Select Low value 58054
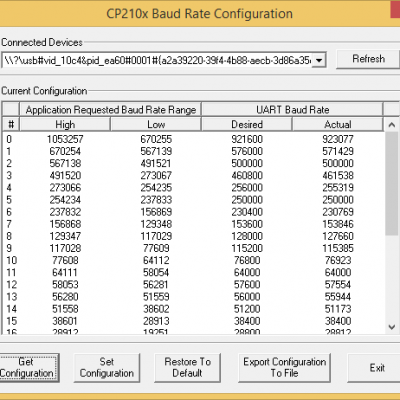 (156, 272)
